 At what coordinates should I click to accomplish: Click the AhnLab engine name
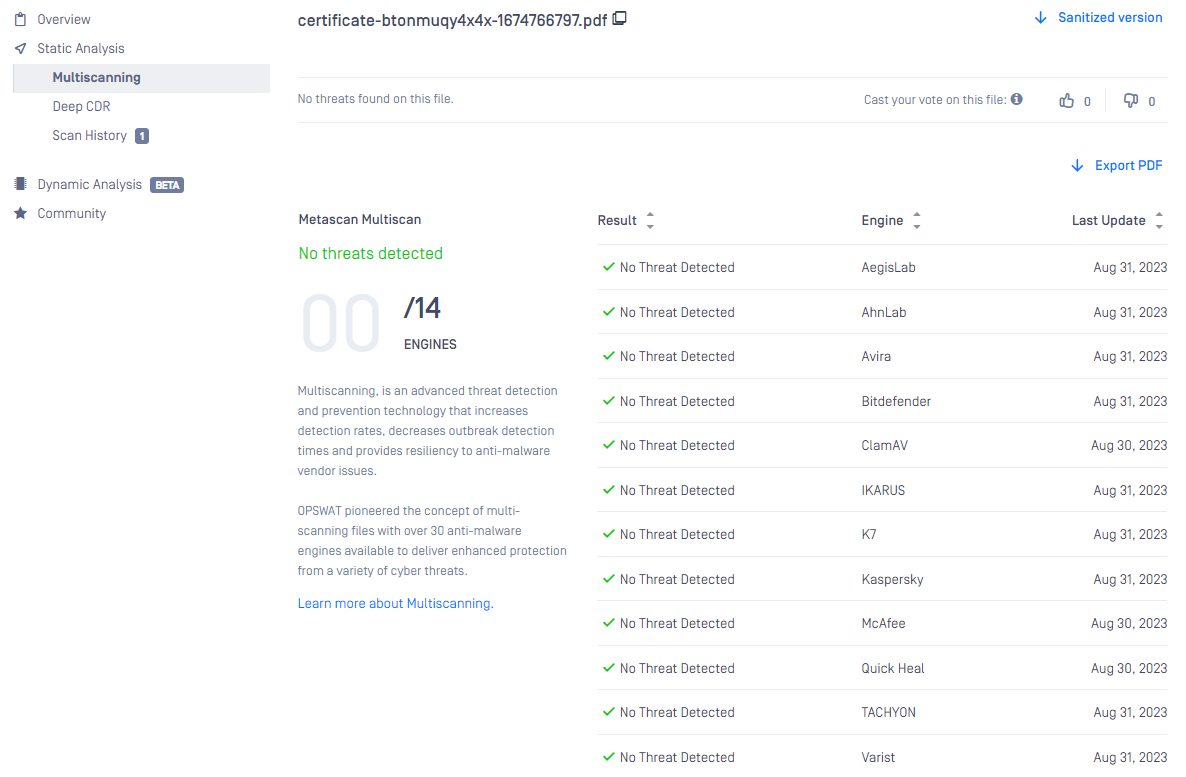[883, 312]
